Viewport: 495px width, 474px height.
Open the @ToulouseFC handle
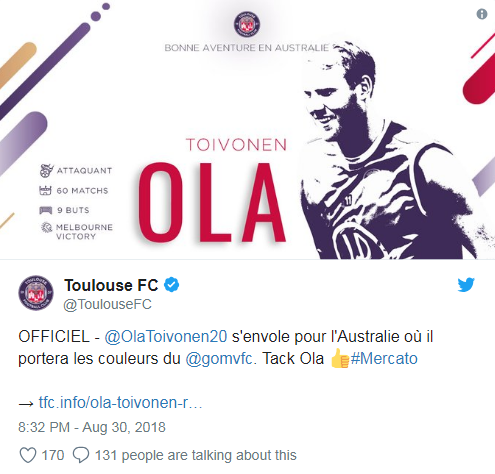(107, 304)
